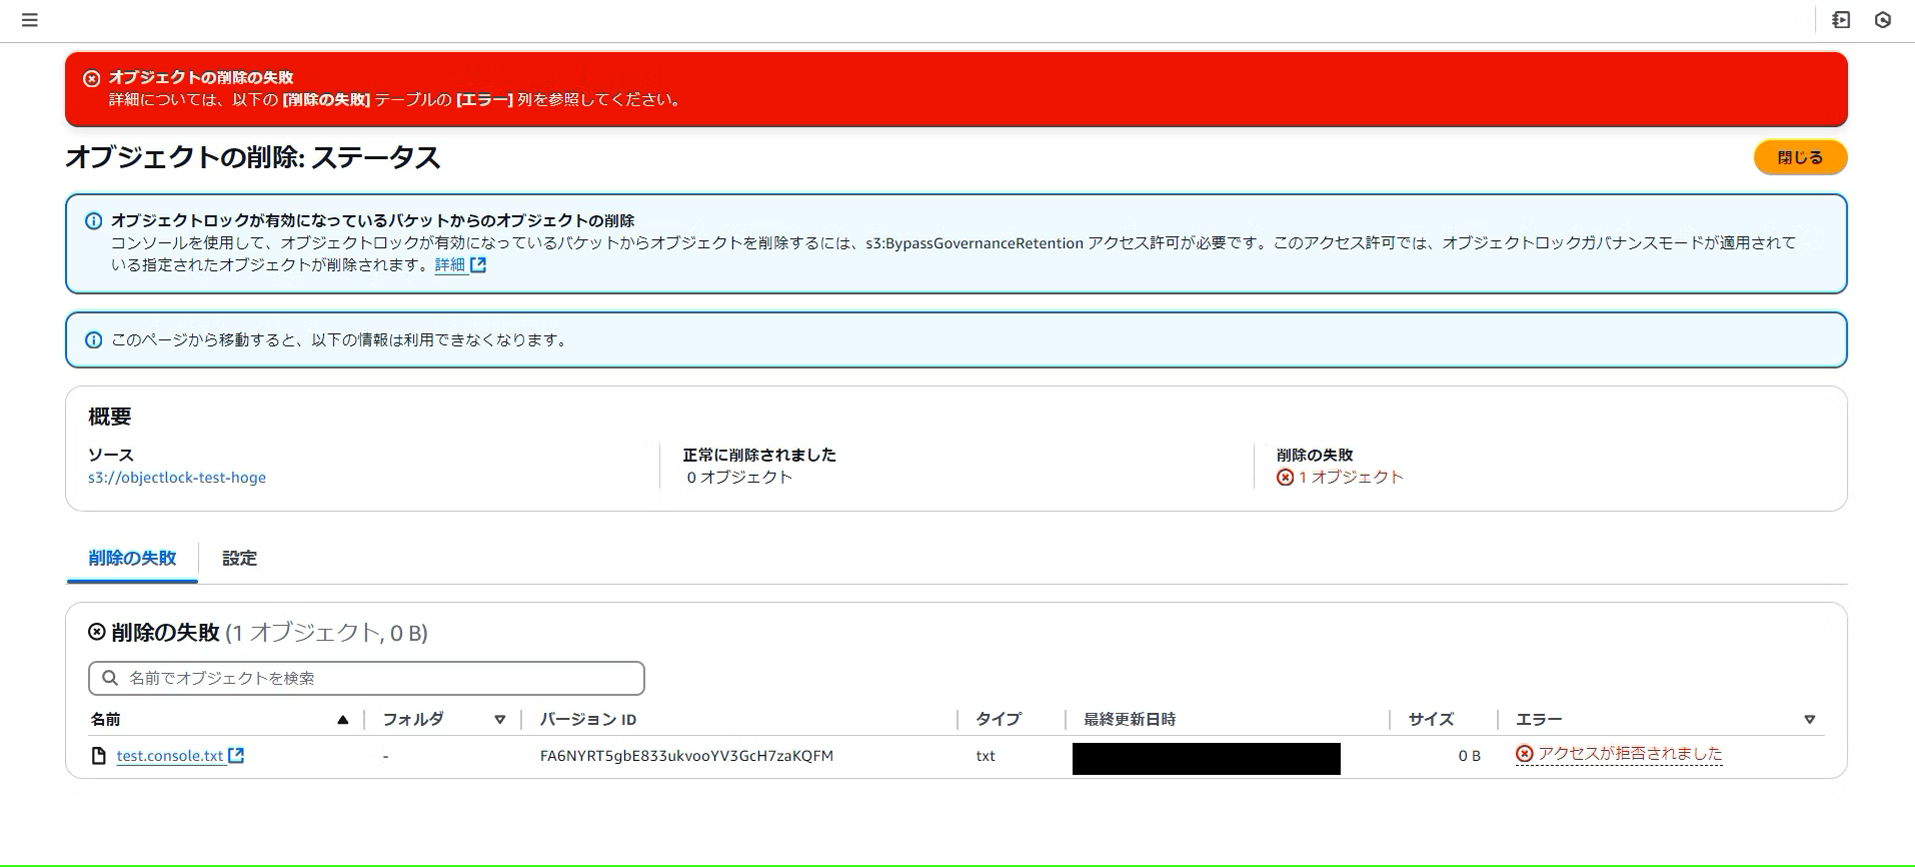Click the 名前でオブジェクトを検索 search field
This screenshot has height=867, width=1915.
click(x=366, y=678)
